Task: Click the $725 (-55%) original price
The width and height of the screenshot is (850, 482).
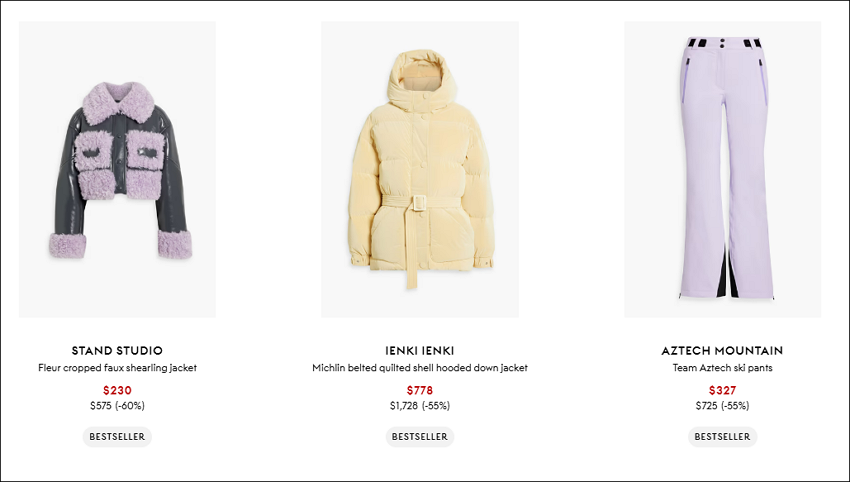Action: click(723, 406)
